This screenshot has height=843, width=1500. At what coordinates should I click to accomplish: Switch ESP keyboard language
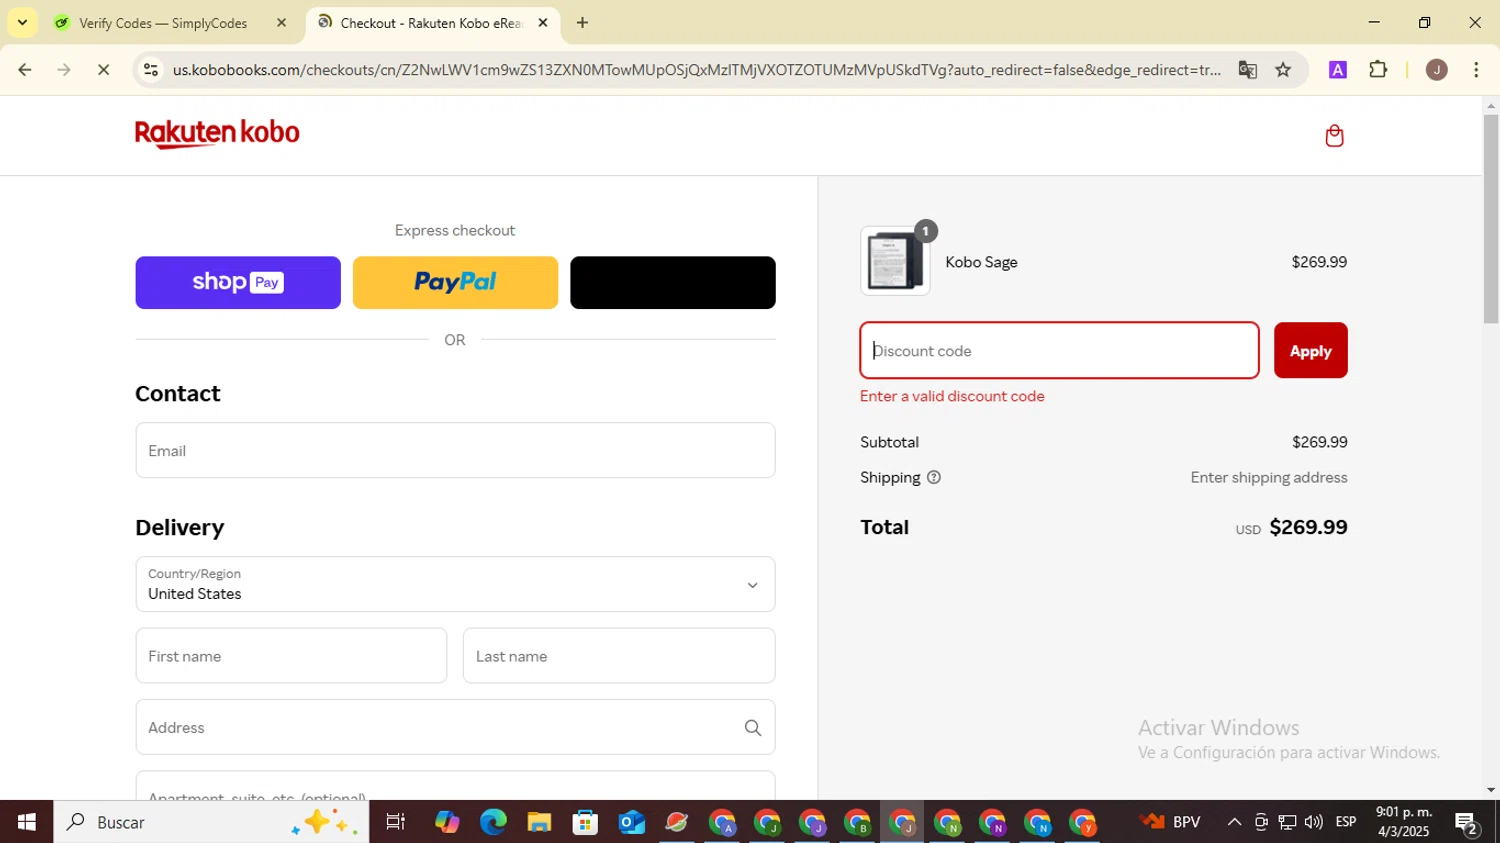click(1346, 822)
